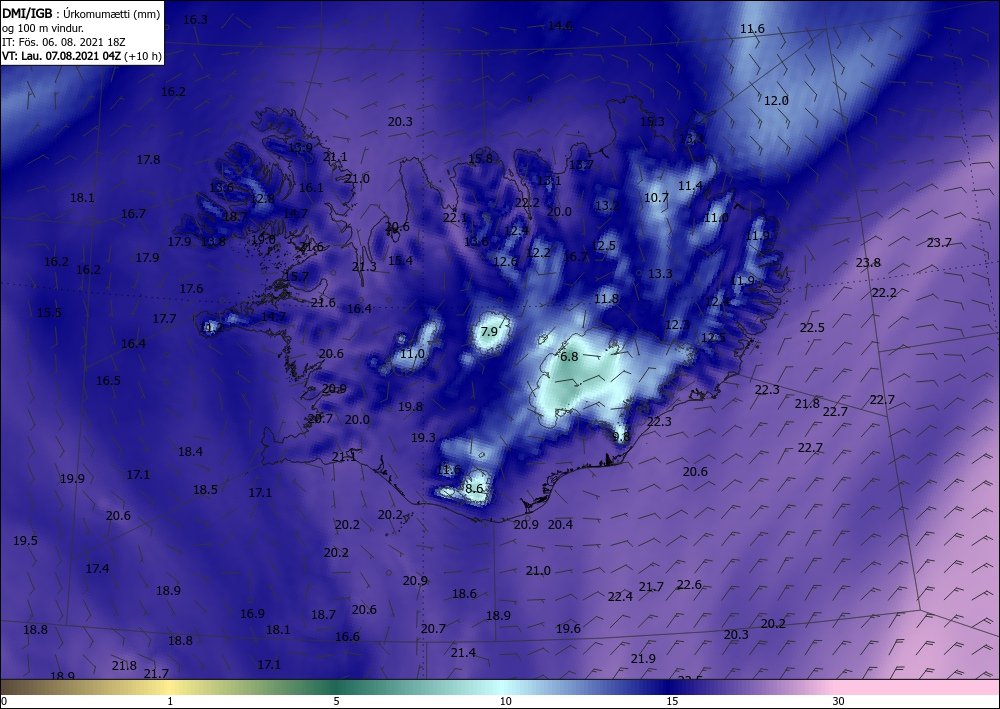
Task: Click the map value 22.1
Action: tap(455, 217)
